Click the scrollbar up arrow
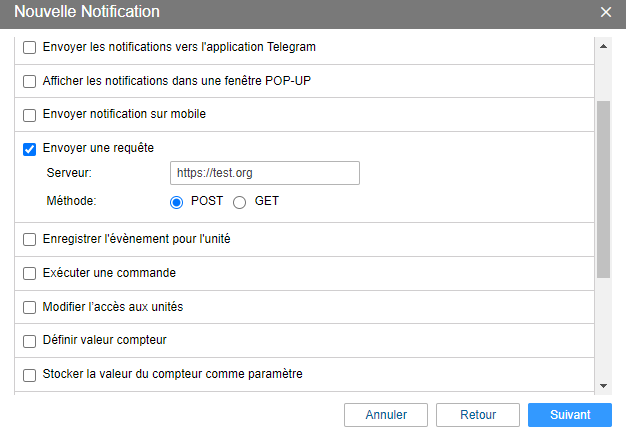 603,45
